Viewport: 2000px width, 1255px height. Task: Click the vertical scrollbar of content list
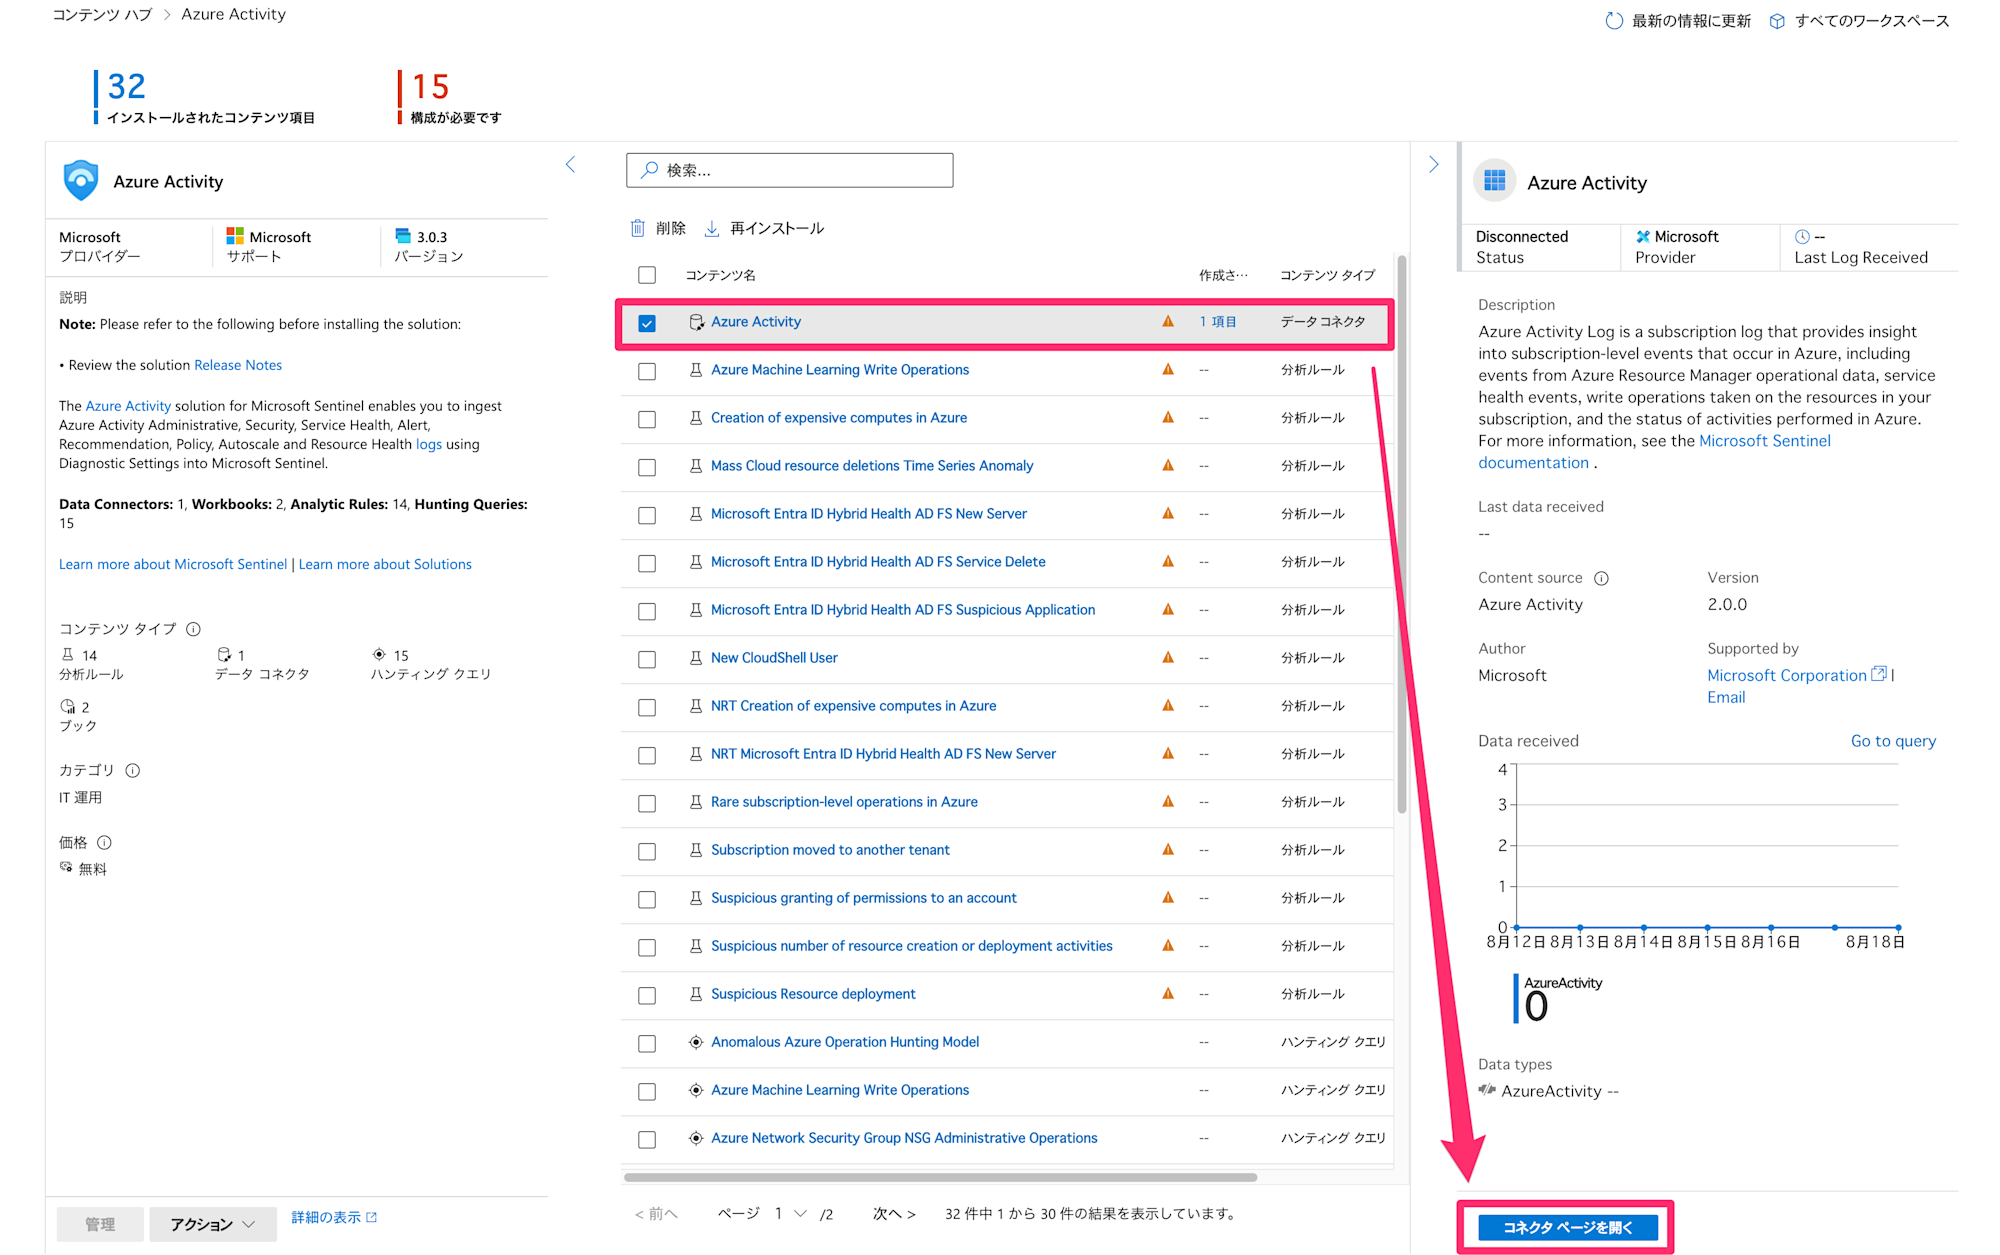1402,535
